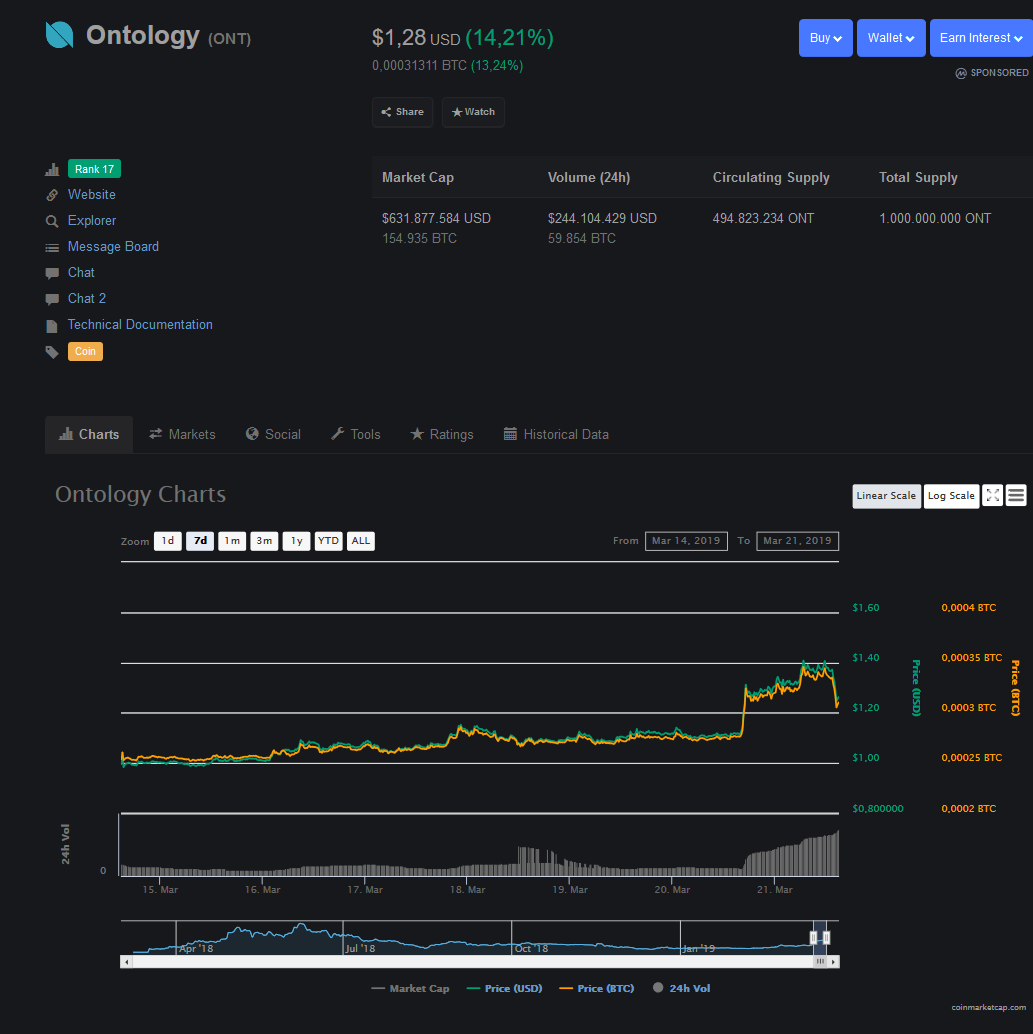Toggle Market Cap series in legend
1033x1034 pixels.
(x=410, y=988)
